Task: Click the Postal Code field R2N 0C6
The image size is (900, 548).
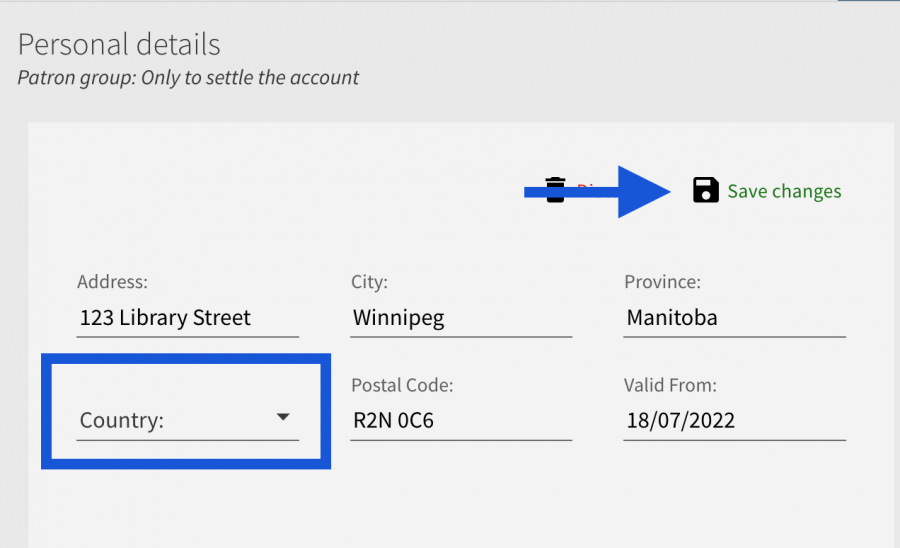Action: [461, 421]
